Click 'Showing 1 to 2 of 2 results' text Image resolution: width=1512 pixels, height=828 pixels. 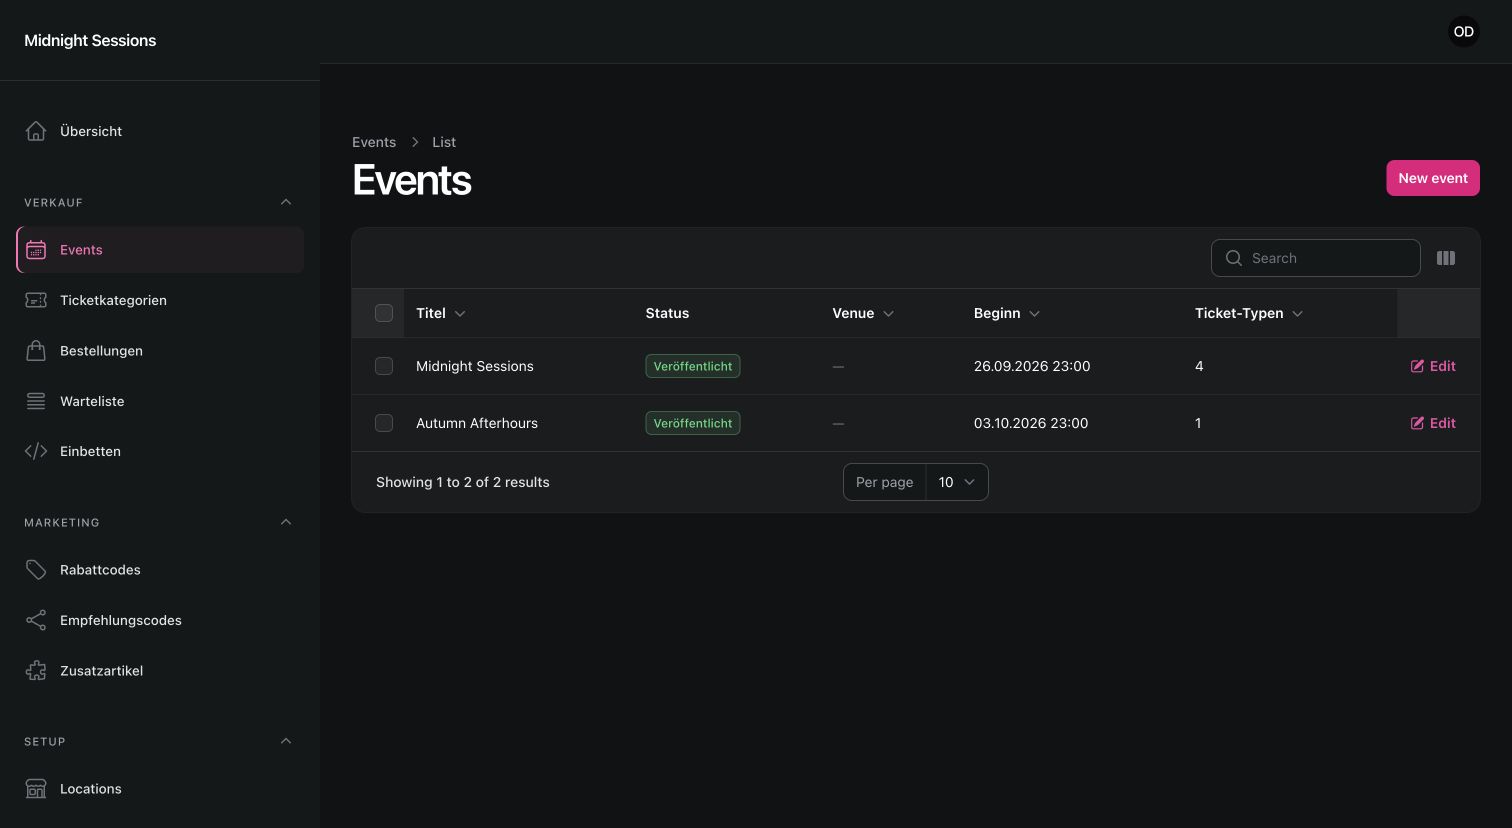point(463,482)
